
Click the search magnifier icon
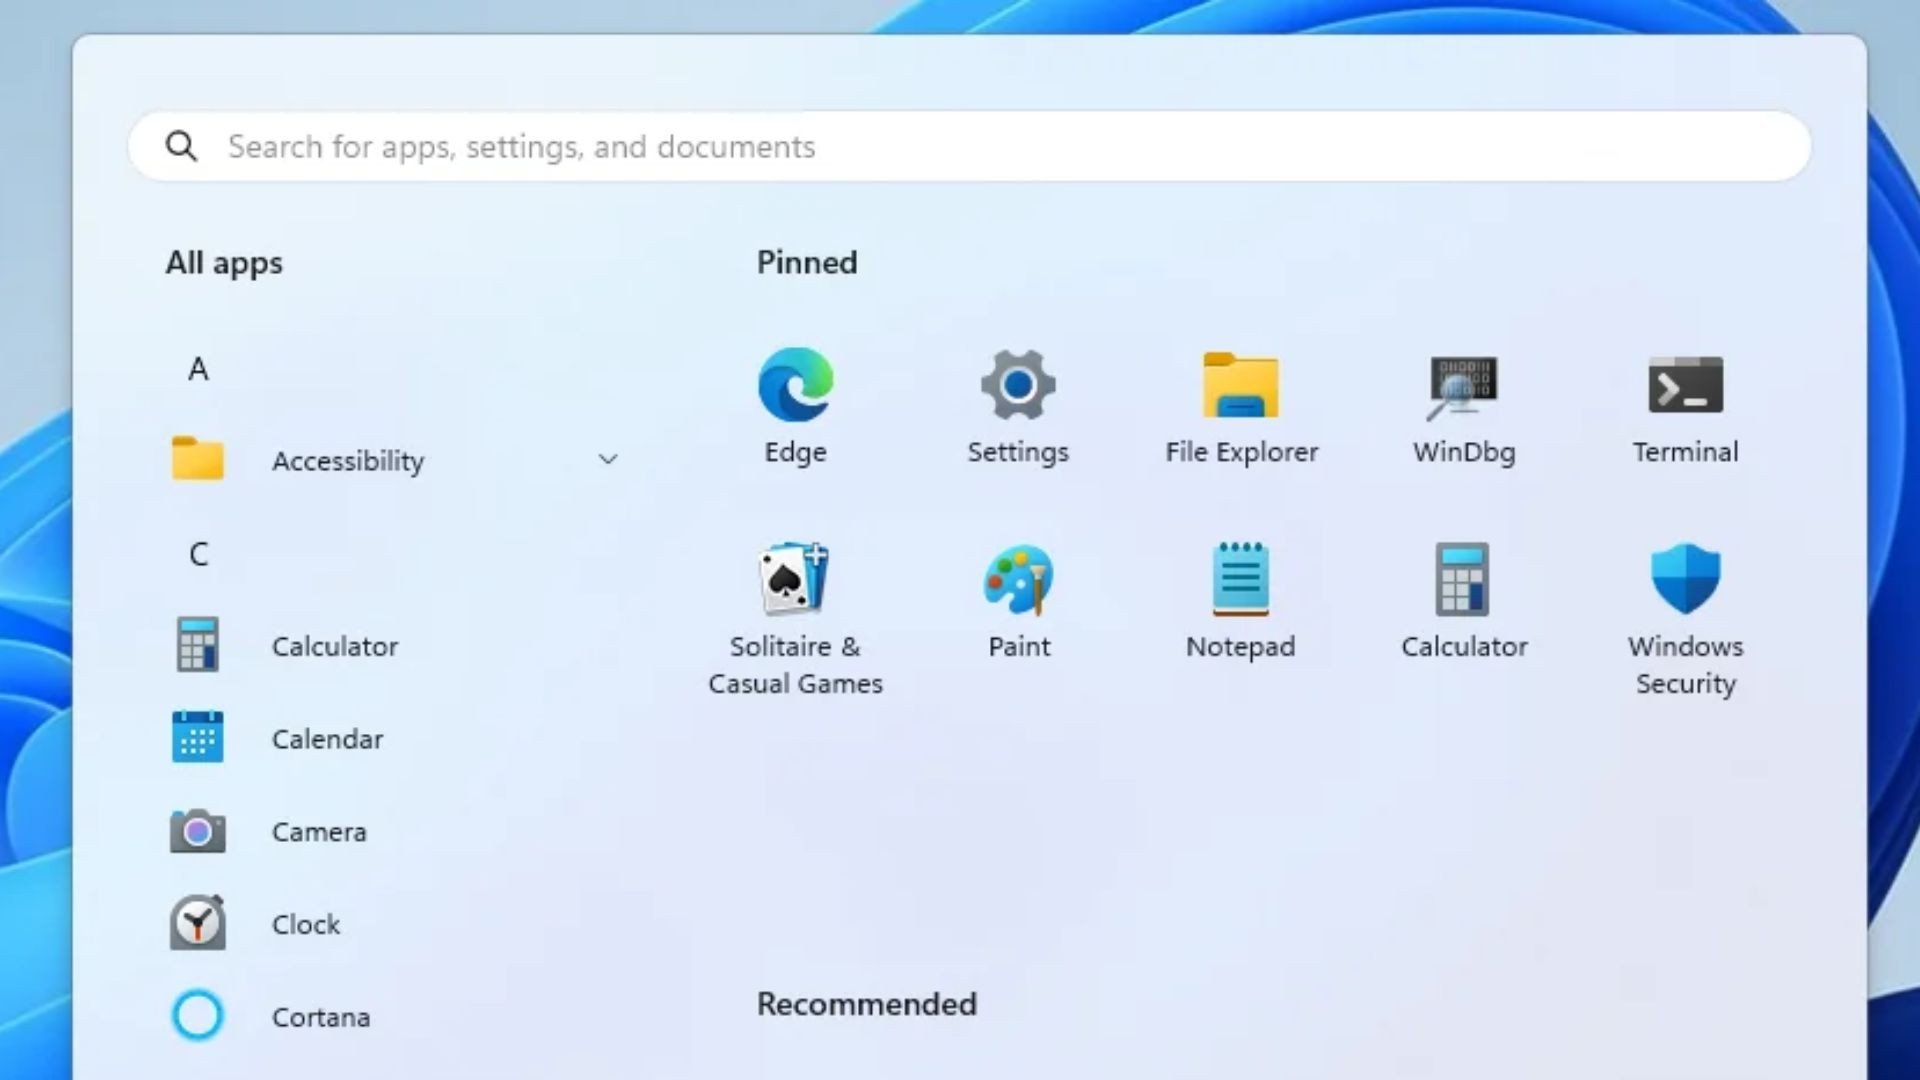pos(181,146)
